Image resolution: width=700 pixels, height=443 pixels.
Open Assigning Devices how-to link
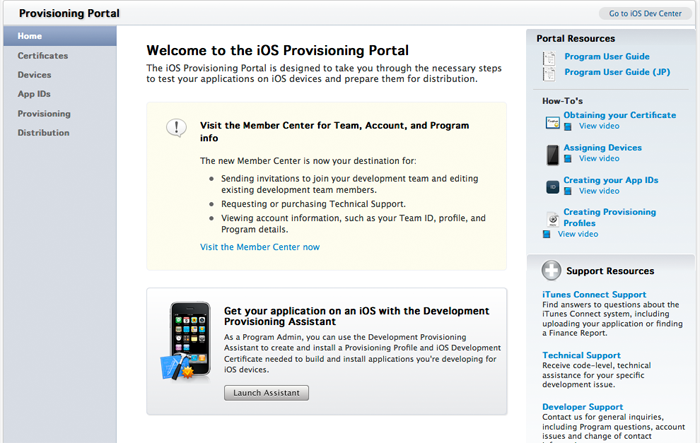click(x=602, y=147)
